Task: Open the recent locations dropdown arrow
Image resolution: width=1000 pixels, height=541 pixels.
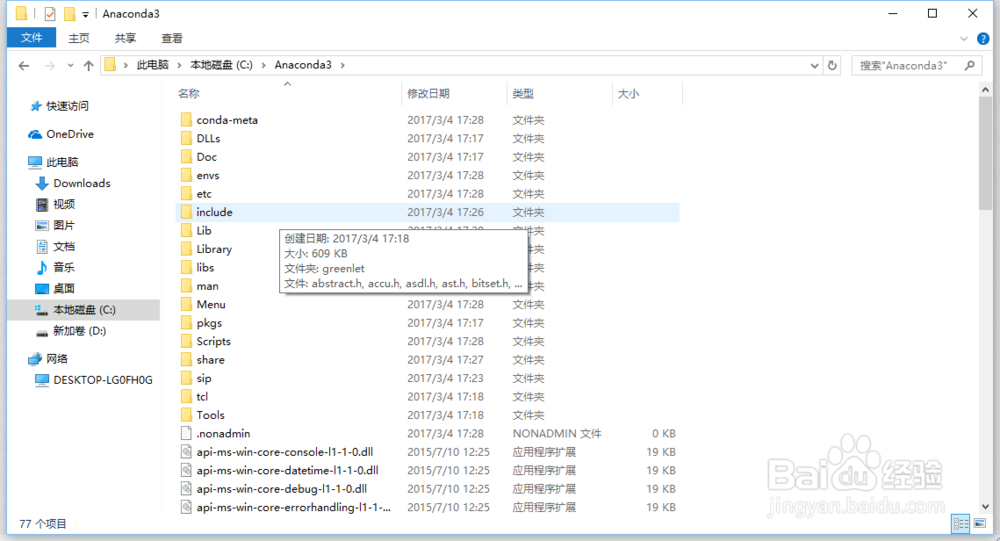Action: coord(70,65)
